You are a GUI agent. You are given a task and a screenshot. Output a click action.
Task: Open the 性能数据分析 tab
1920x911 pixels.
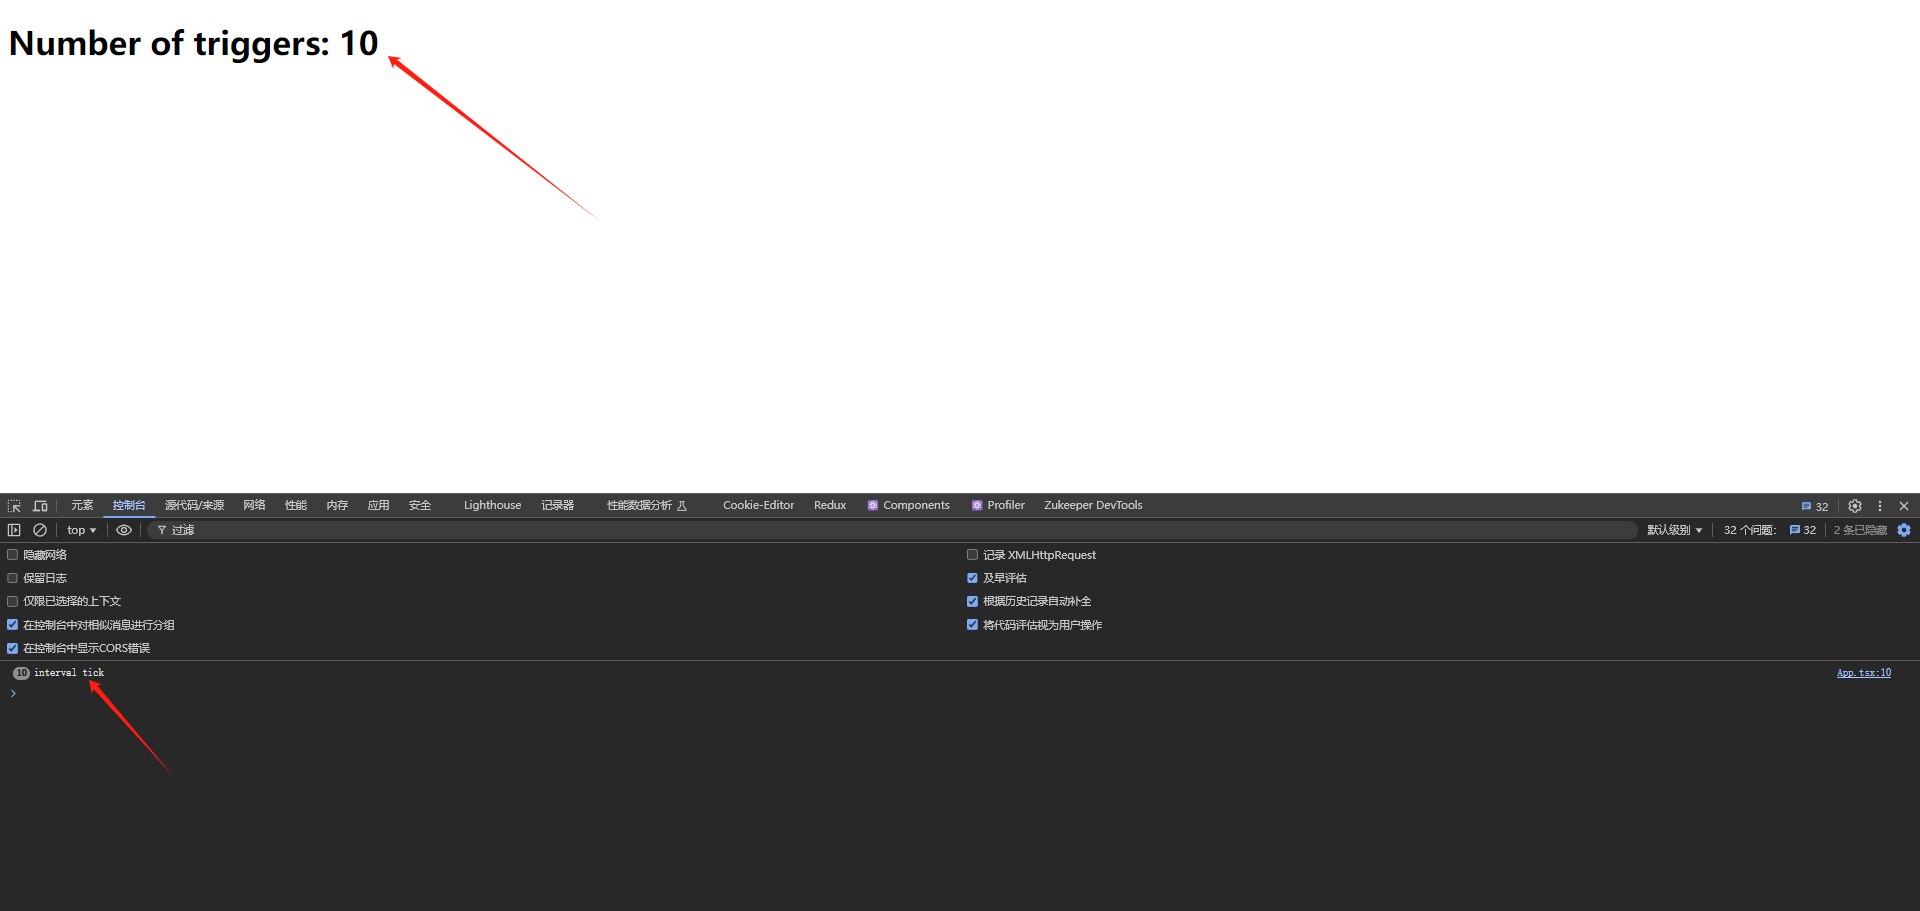(x=646, y=505)
